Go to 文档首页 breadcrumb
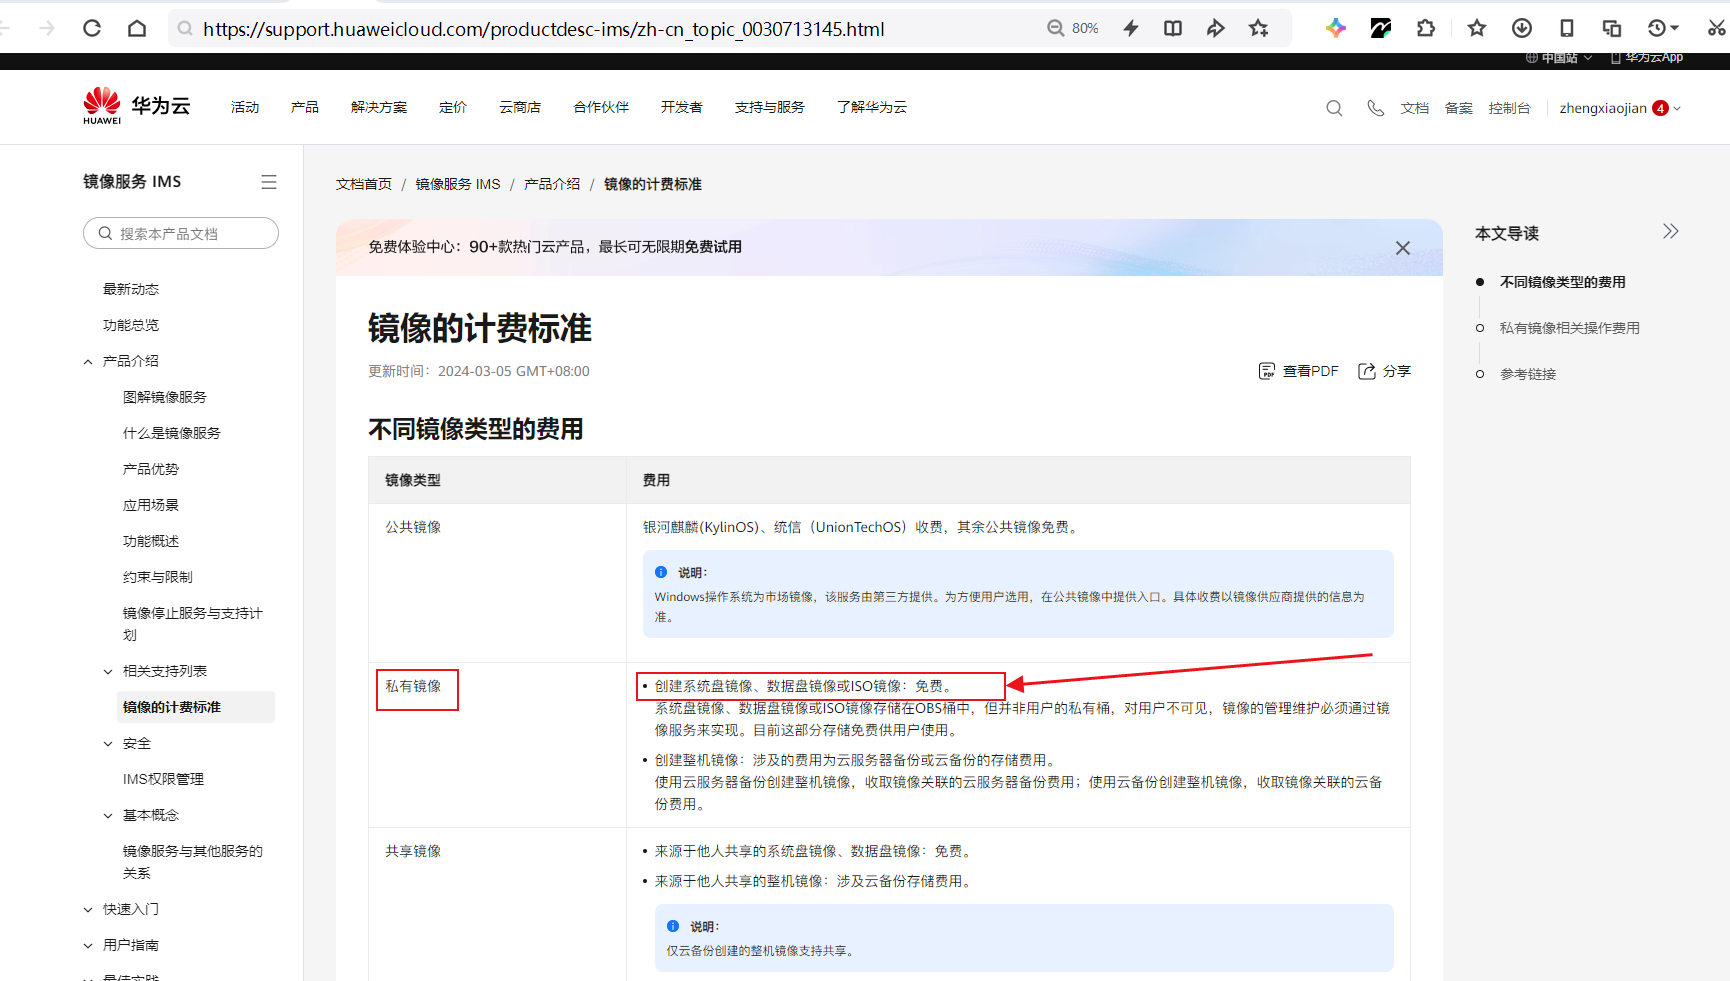1730x981 pixels. (x=364, y=184)
